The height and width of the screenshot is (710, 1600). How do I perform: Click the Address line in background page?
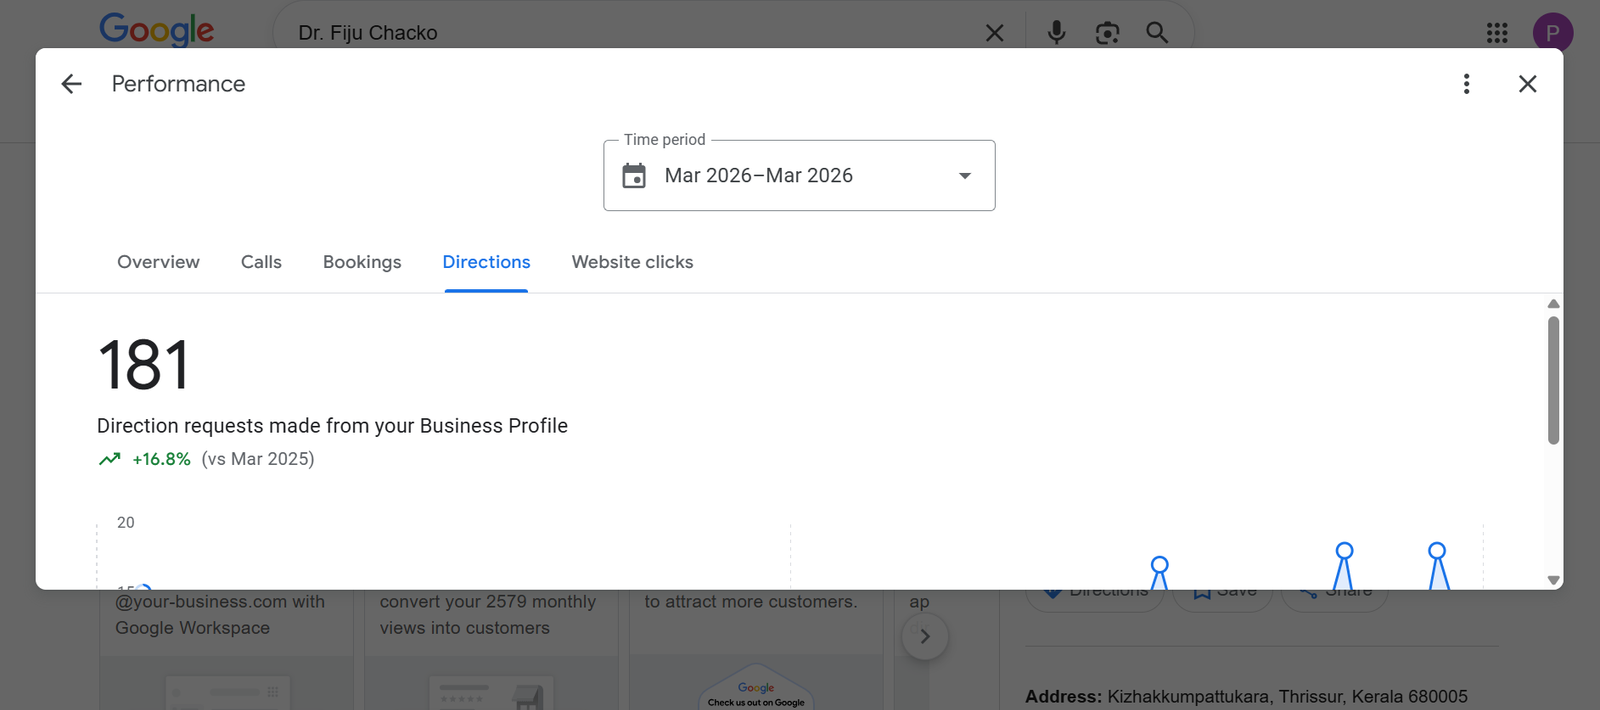[x=1246, y=696]
